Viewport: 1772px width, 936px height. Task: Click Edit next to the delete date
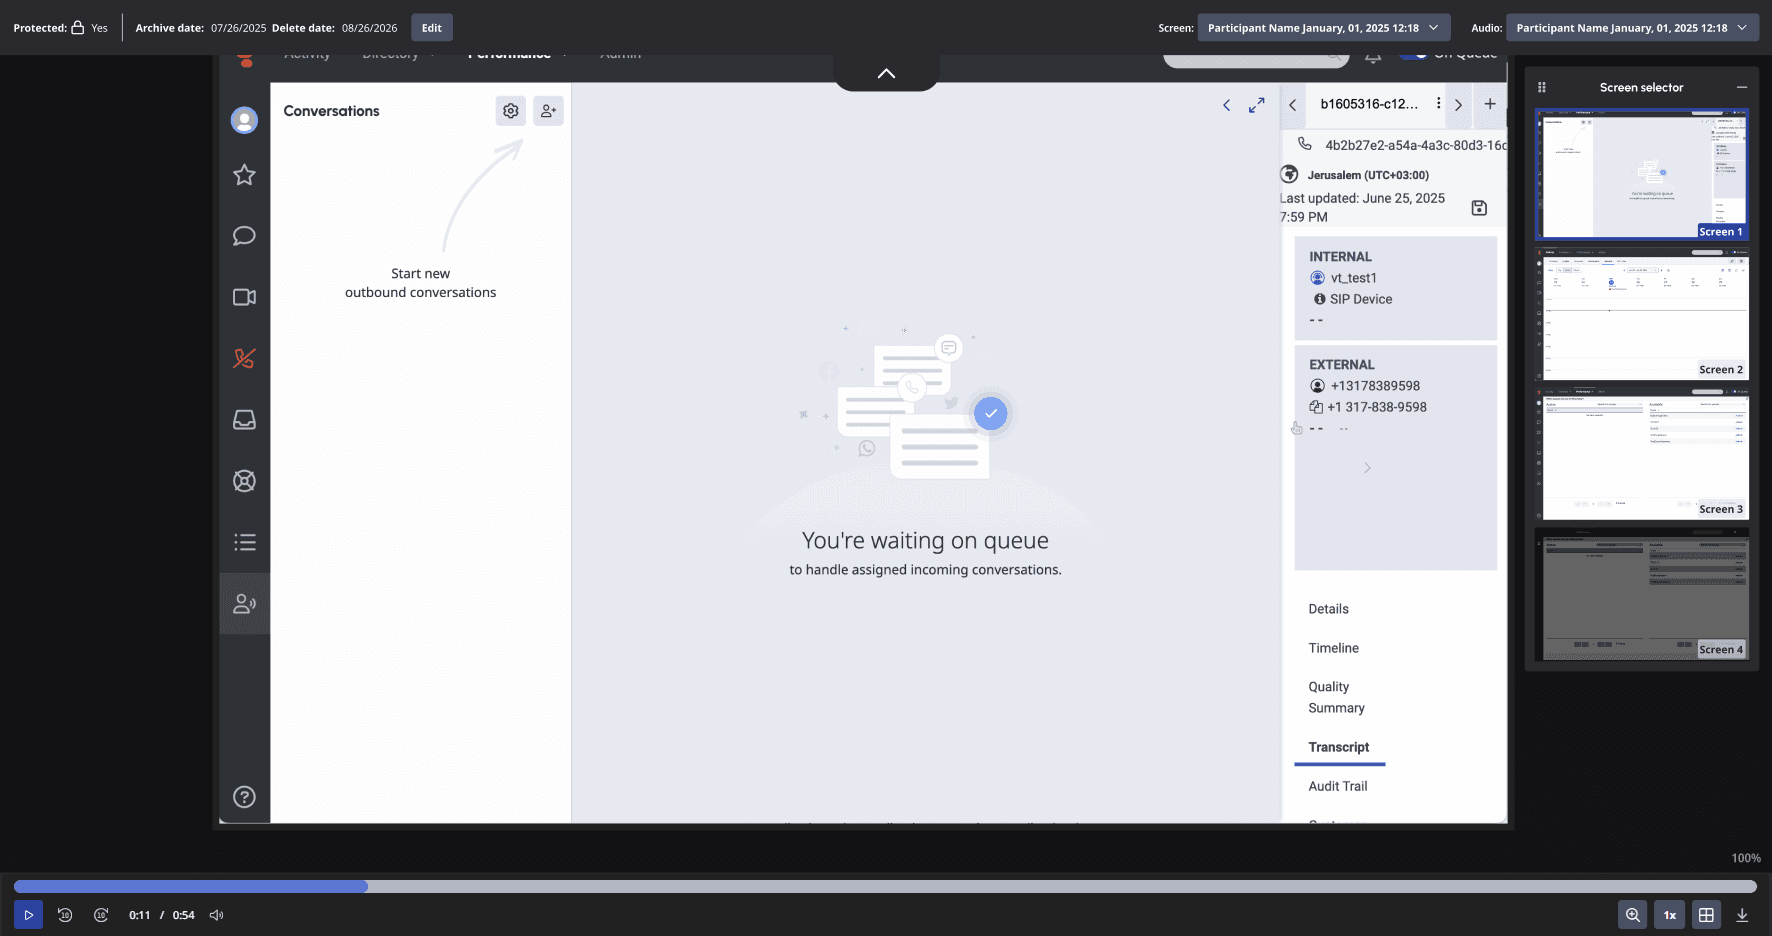432,28
